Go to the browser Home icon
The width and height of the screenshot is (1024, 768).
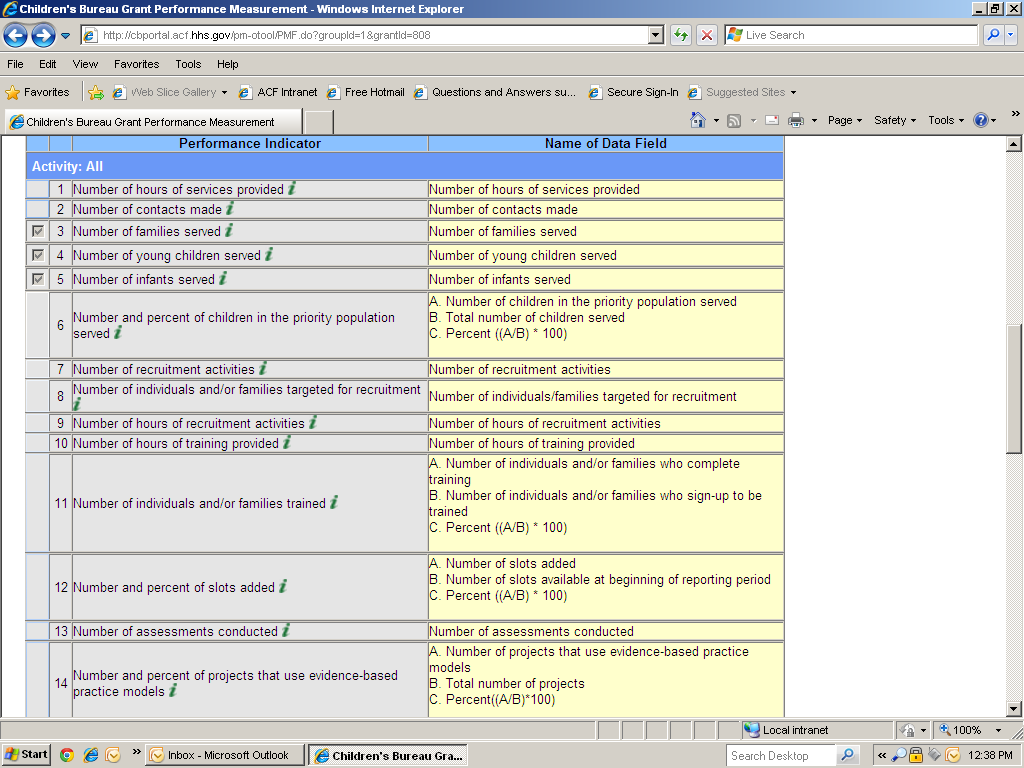click(699, 120)
